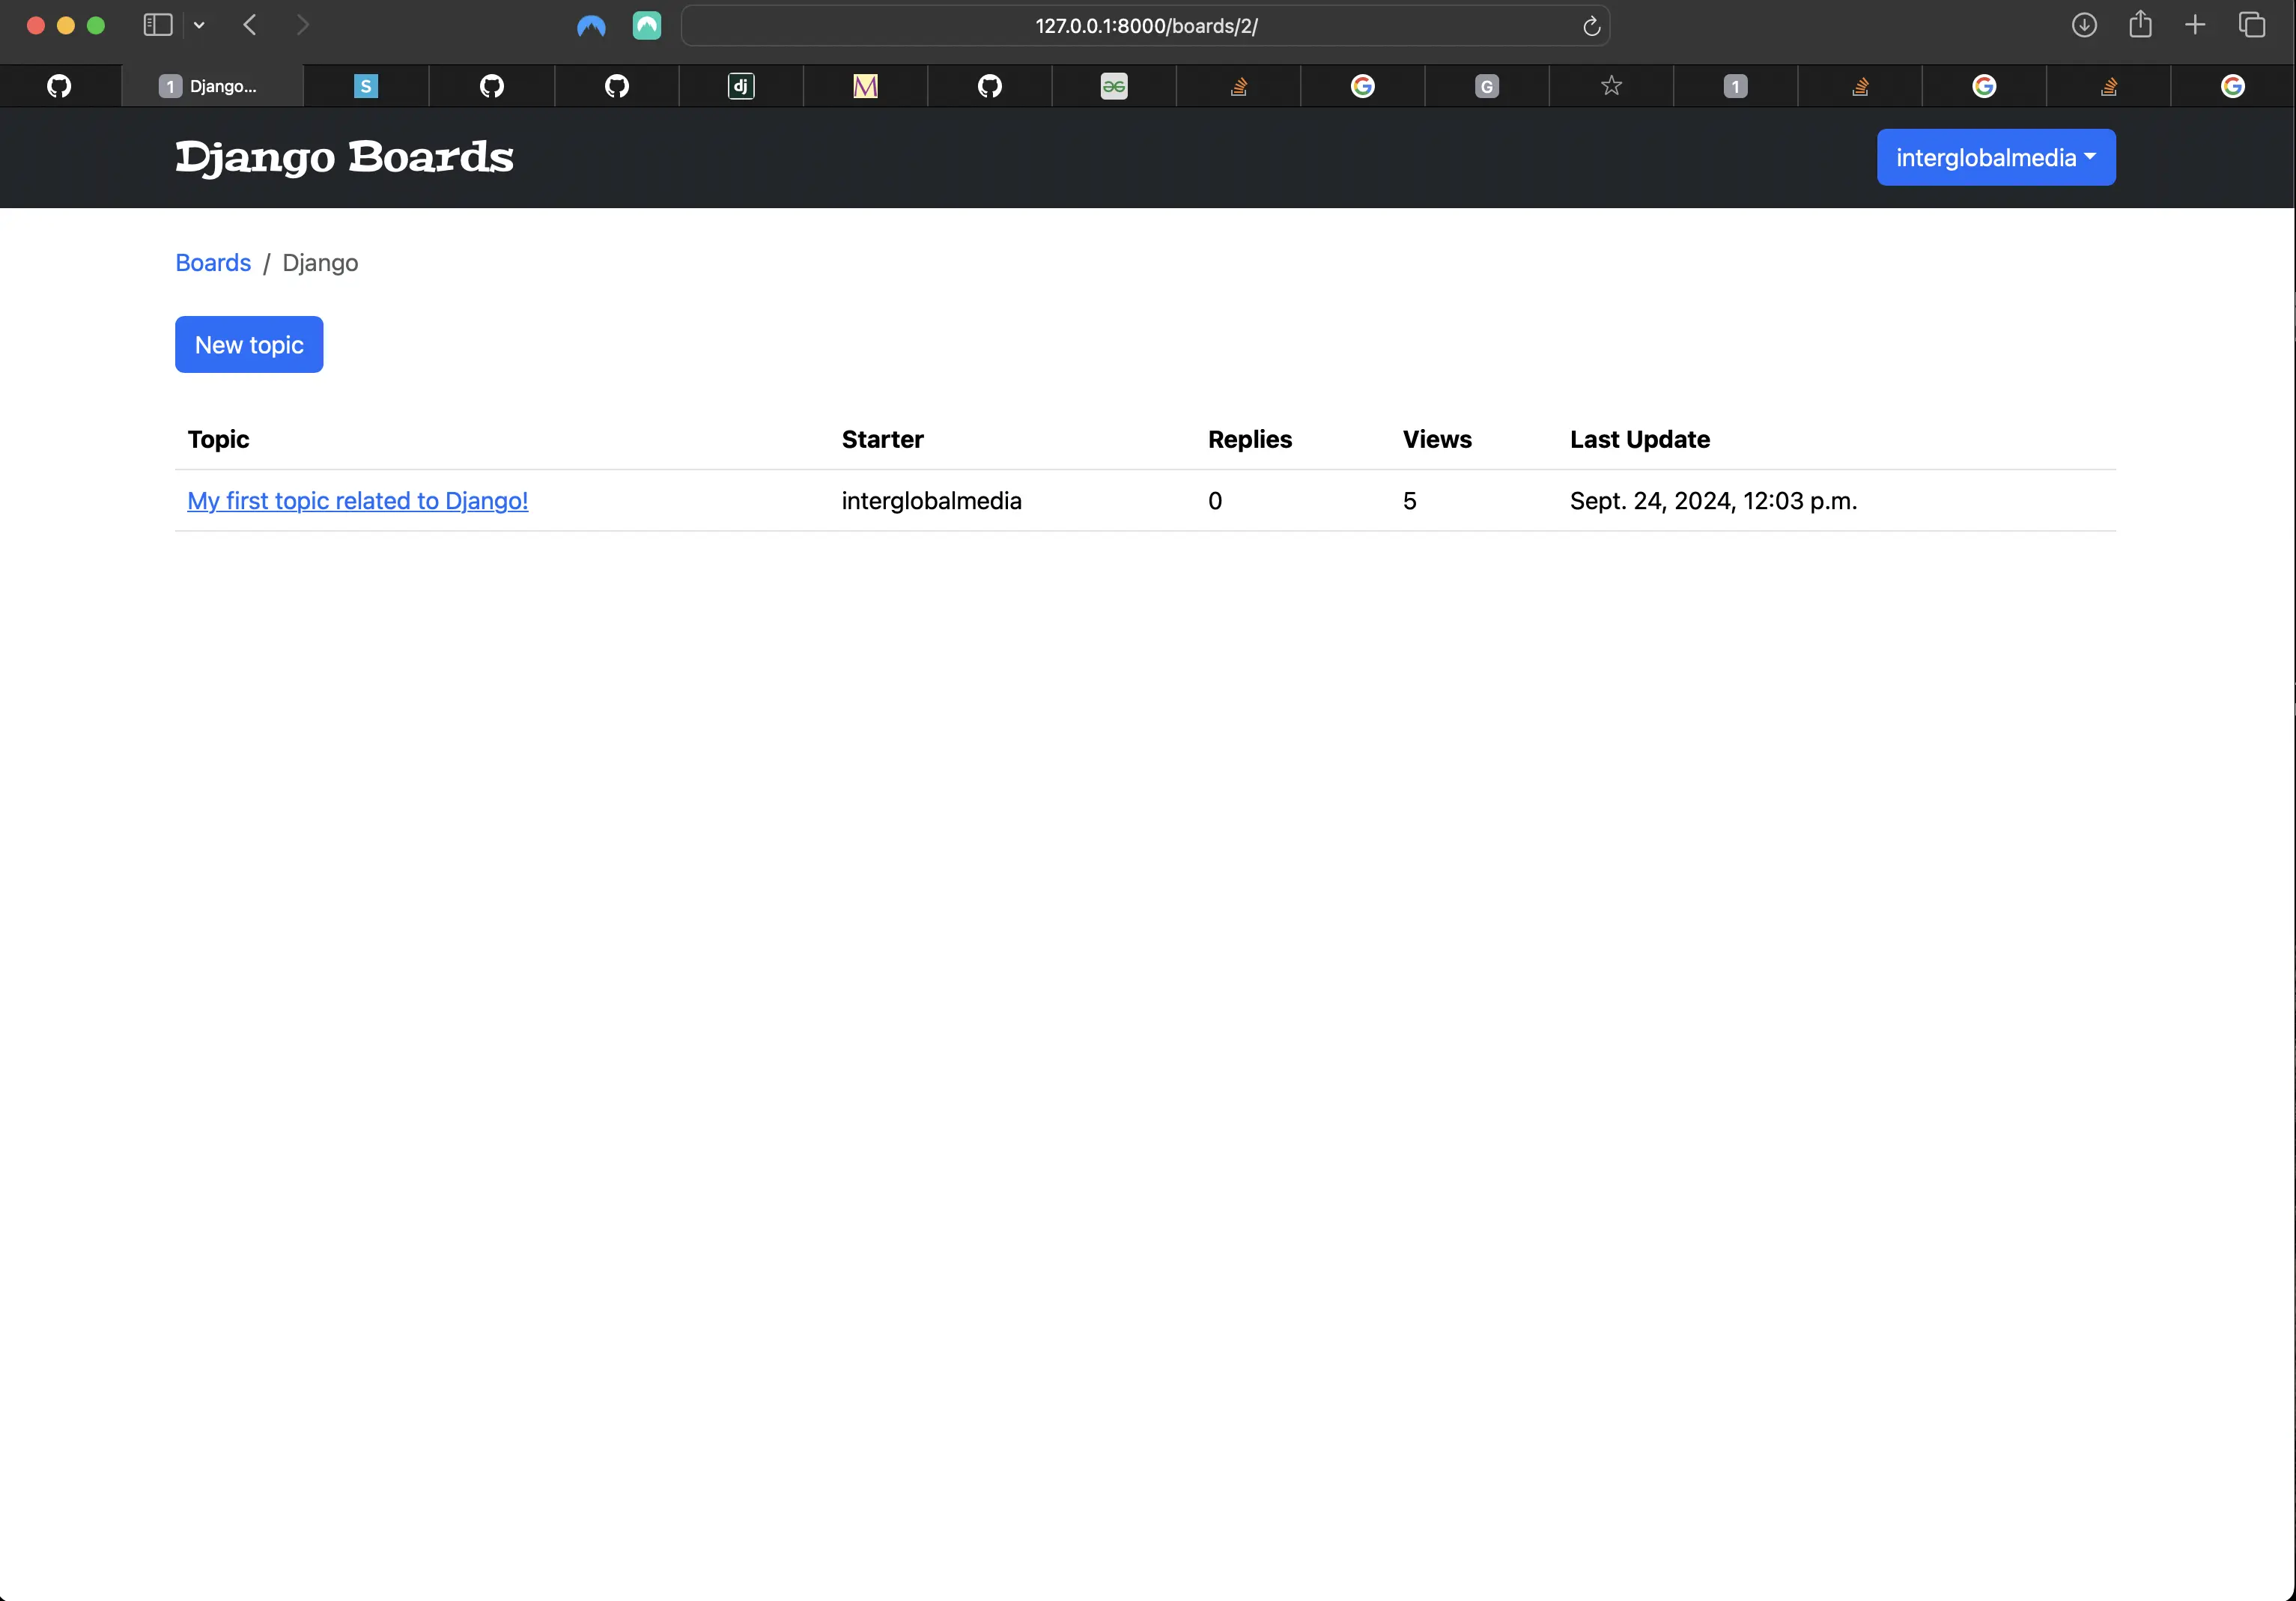Click the Last Update column header

point(1640,439)
